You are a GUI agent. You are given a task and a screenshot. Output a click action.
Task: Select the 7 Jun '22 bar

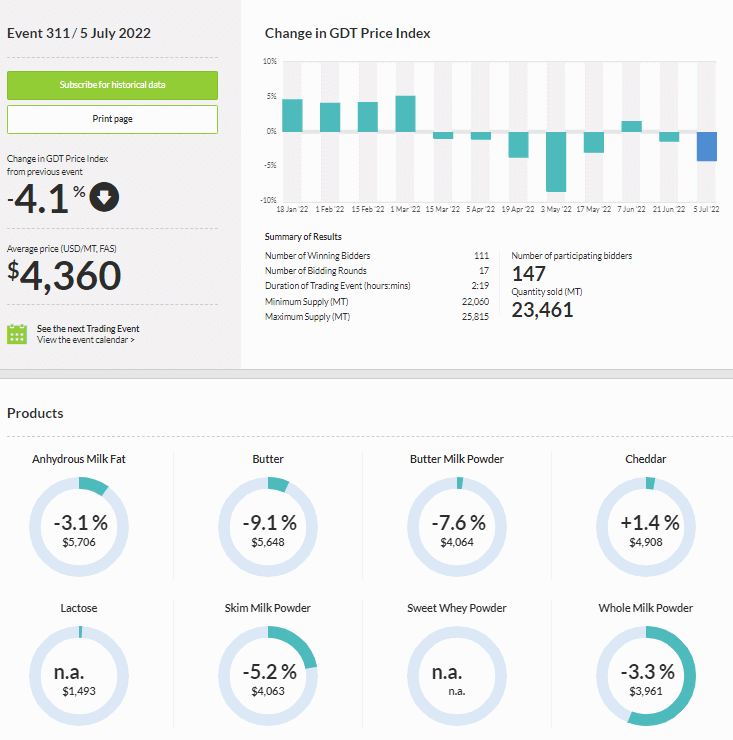(632, 126)
